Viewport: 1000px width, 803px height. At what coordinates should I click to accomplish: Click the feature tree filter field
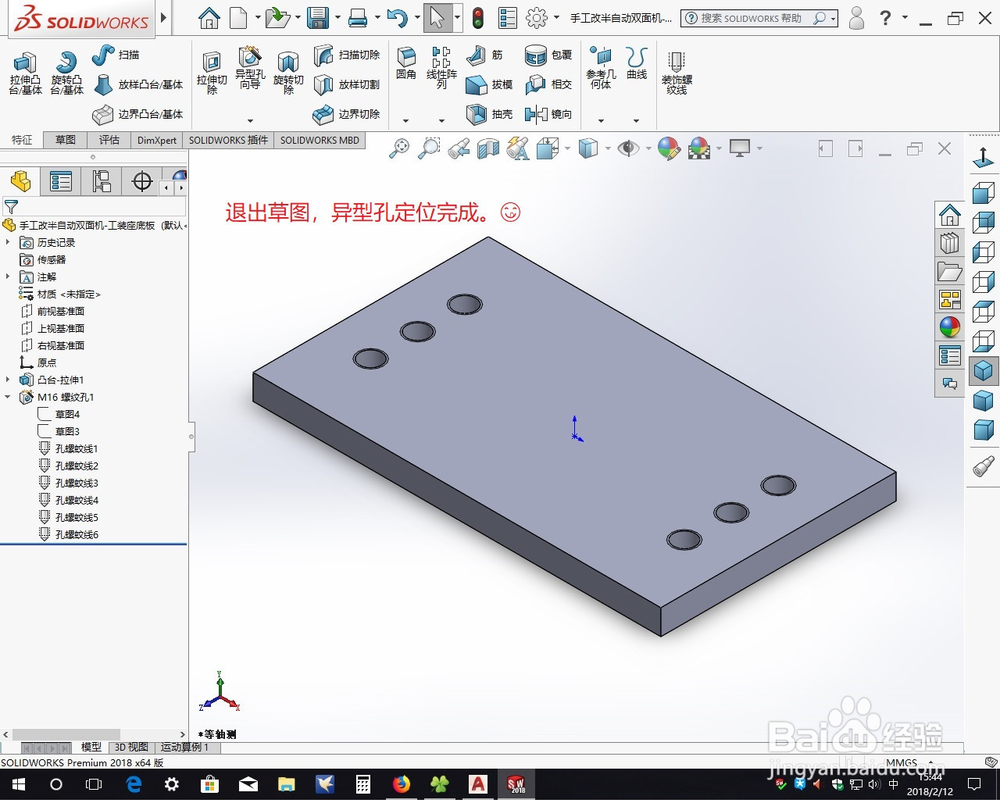[x=94, y=206]
